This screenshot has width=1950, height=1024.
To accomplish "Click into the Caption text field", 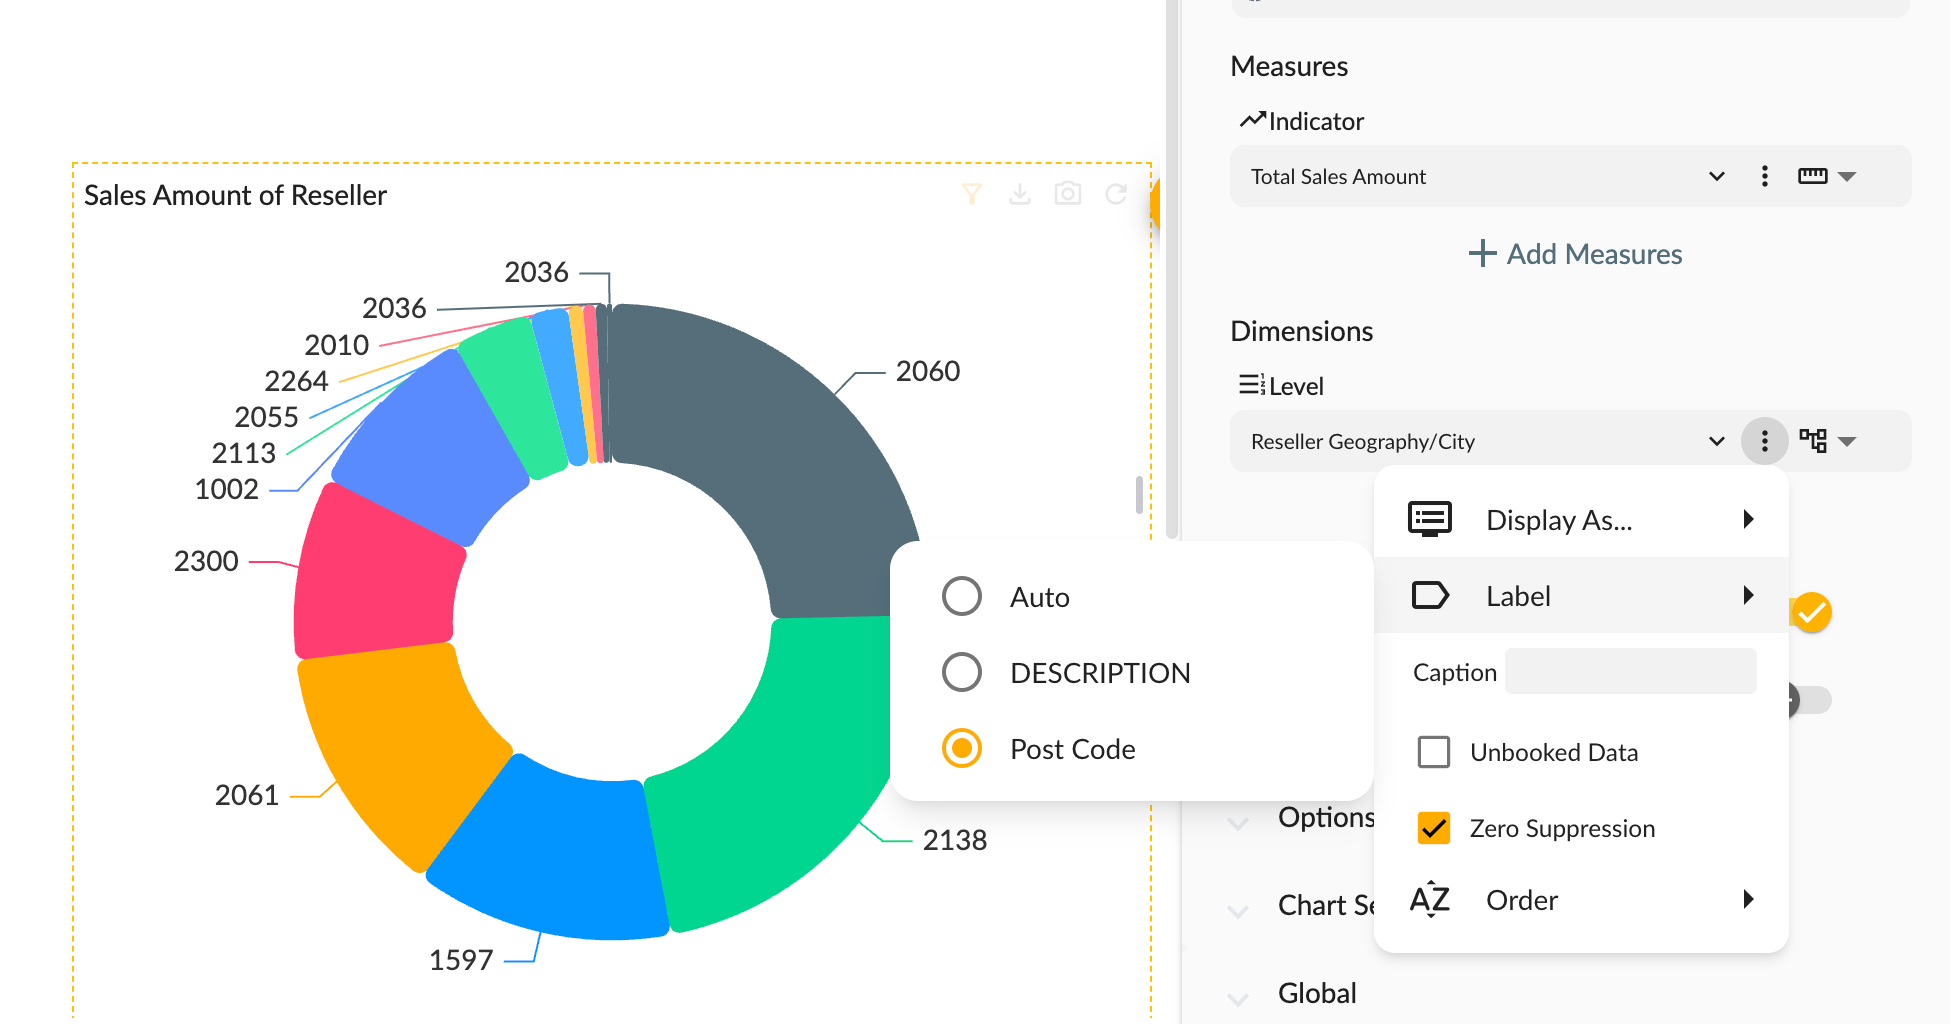I will [x=1630, y=671].
